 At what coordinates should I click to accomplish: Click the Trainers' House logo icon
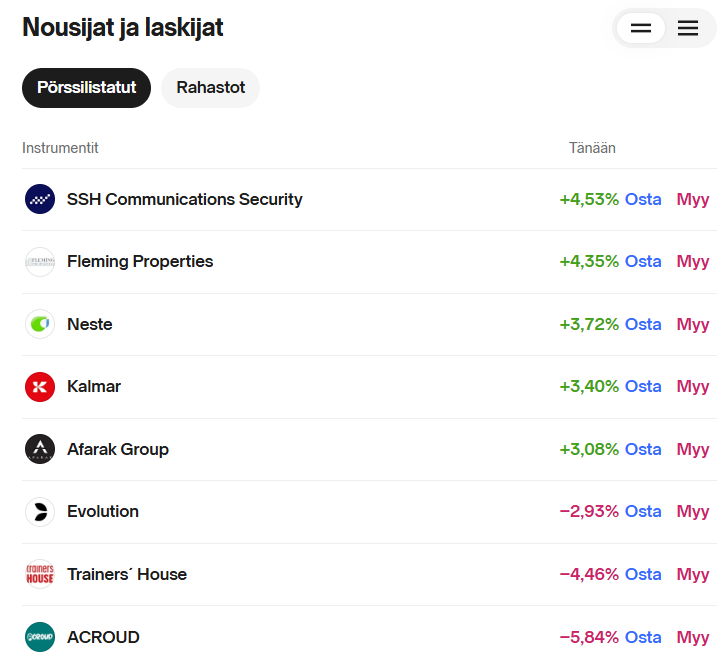(40, 574)
